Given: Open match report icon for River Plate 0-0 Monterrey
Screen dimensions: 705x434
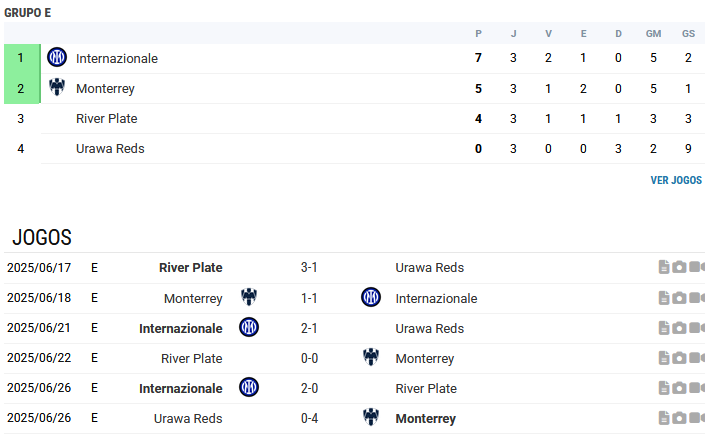Looking at the screenshot, I should 664,358.
